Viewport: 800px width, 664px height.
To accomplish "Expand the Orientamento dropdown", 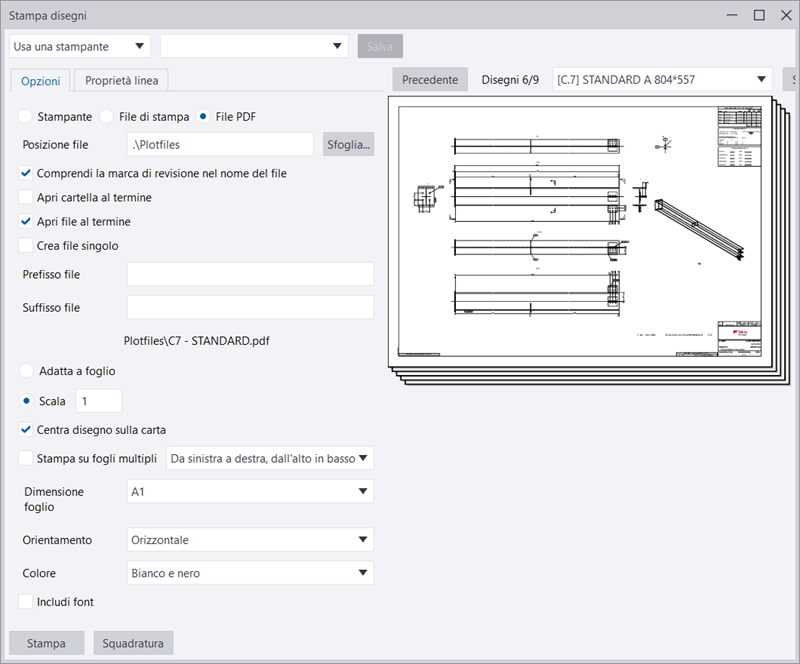I will pyautogui.click(x=249, y=540).
